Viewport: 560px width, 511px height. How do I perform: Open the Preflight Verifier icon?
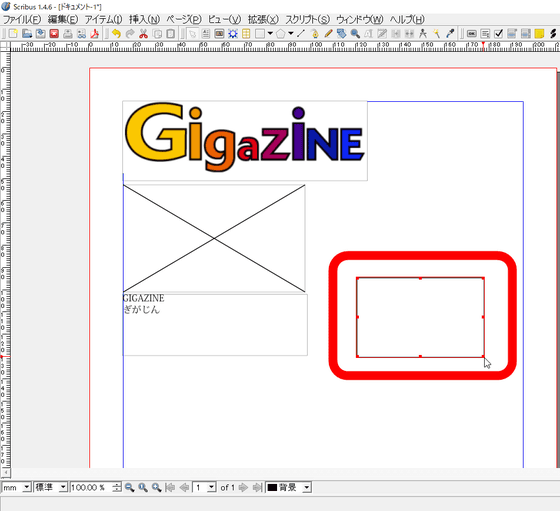click(81, 34)
